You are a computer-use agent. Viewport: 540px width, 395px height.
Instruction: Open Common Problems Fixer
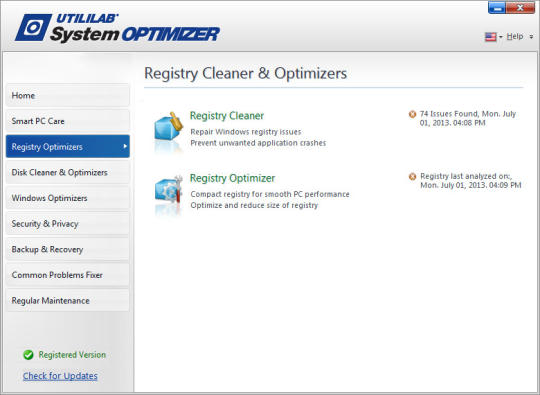(x=68, y=275)
